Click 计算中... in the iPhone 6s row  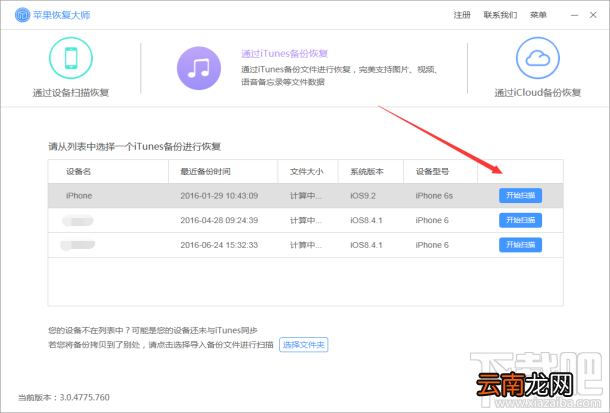point(306,196)
